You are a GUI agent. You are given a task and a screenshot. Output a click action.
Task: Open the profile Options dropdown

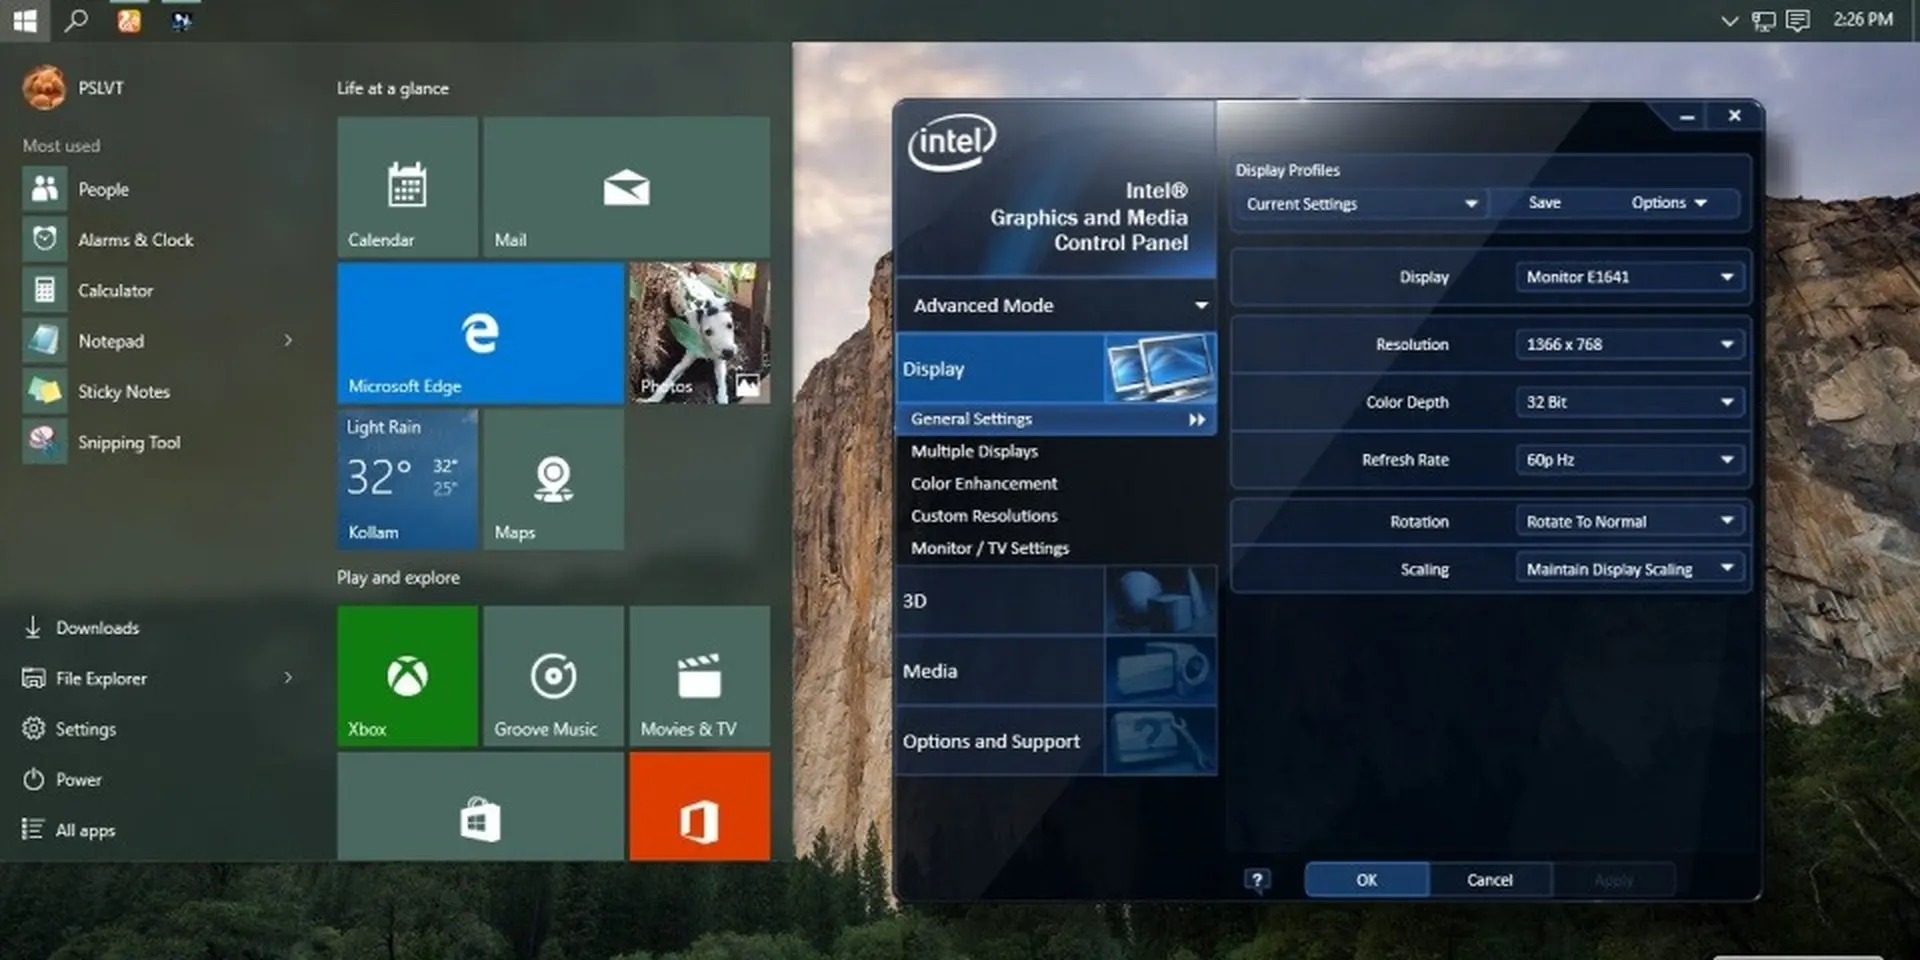tap(1669, 203)
